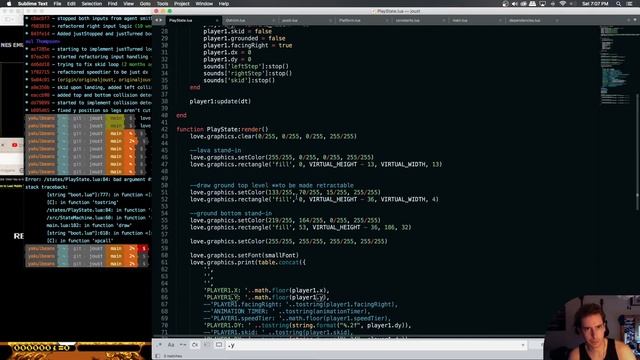Open the Goto menu
640x360 pixels.
click(x=145, y=4)
